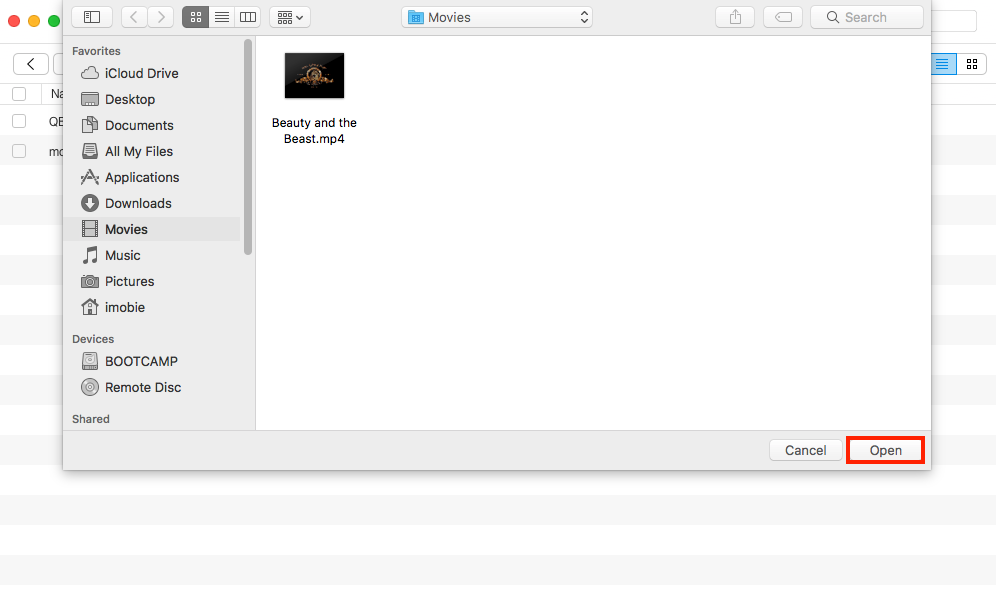Click the red close window button

14,21
